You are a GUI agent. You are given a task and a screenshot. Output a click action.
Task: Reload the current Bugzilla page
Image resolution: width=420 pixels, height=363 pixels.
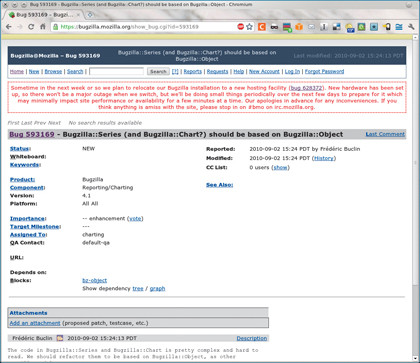point(31,27)
